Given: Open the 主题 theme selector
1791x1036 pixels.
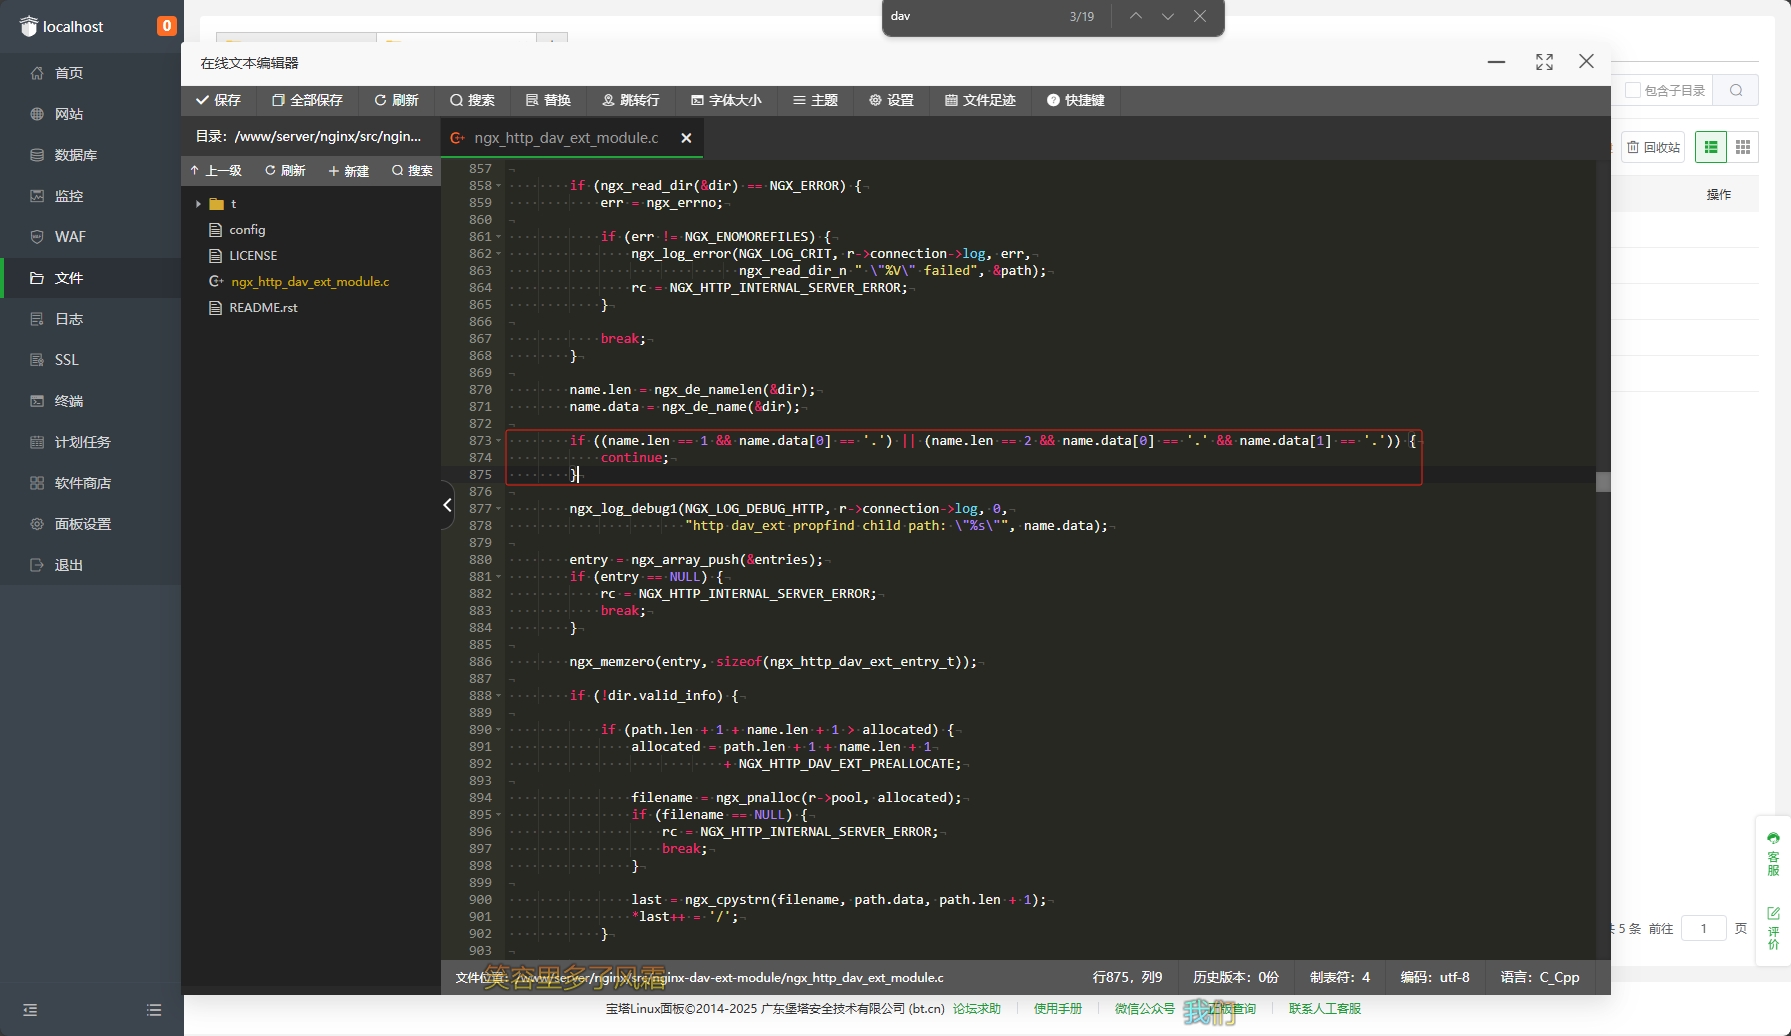Looking at the screenshot, I should 815,100.
